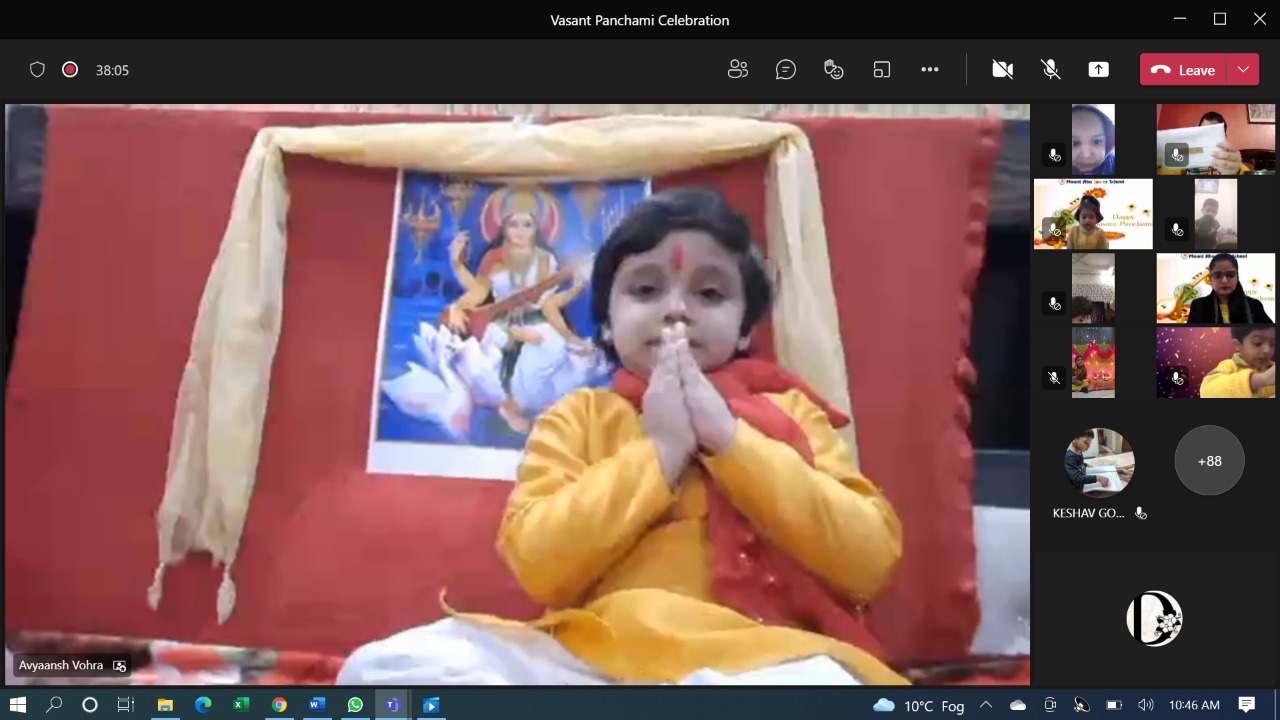The height and width of the screenshot is (720, 1280).
Task: Open Microsoft Teams taskbar icon
Action: pos(392,705)
